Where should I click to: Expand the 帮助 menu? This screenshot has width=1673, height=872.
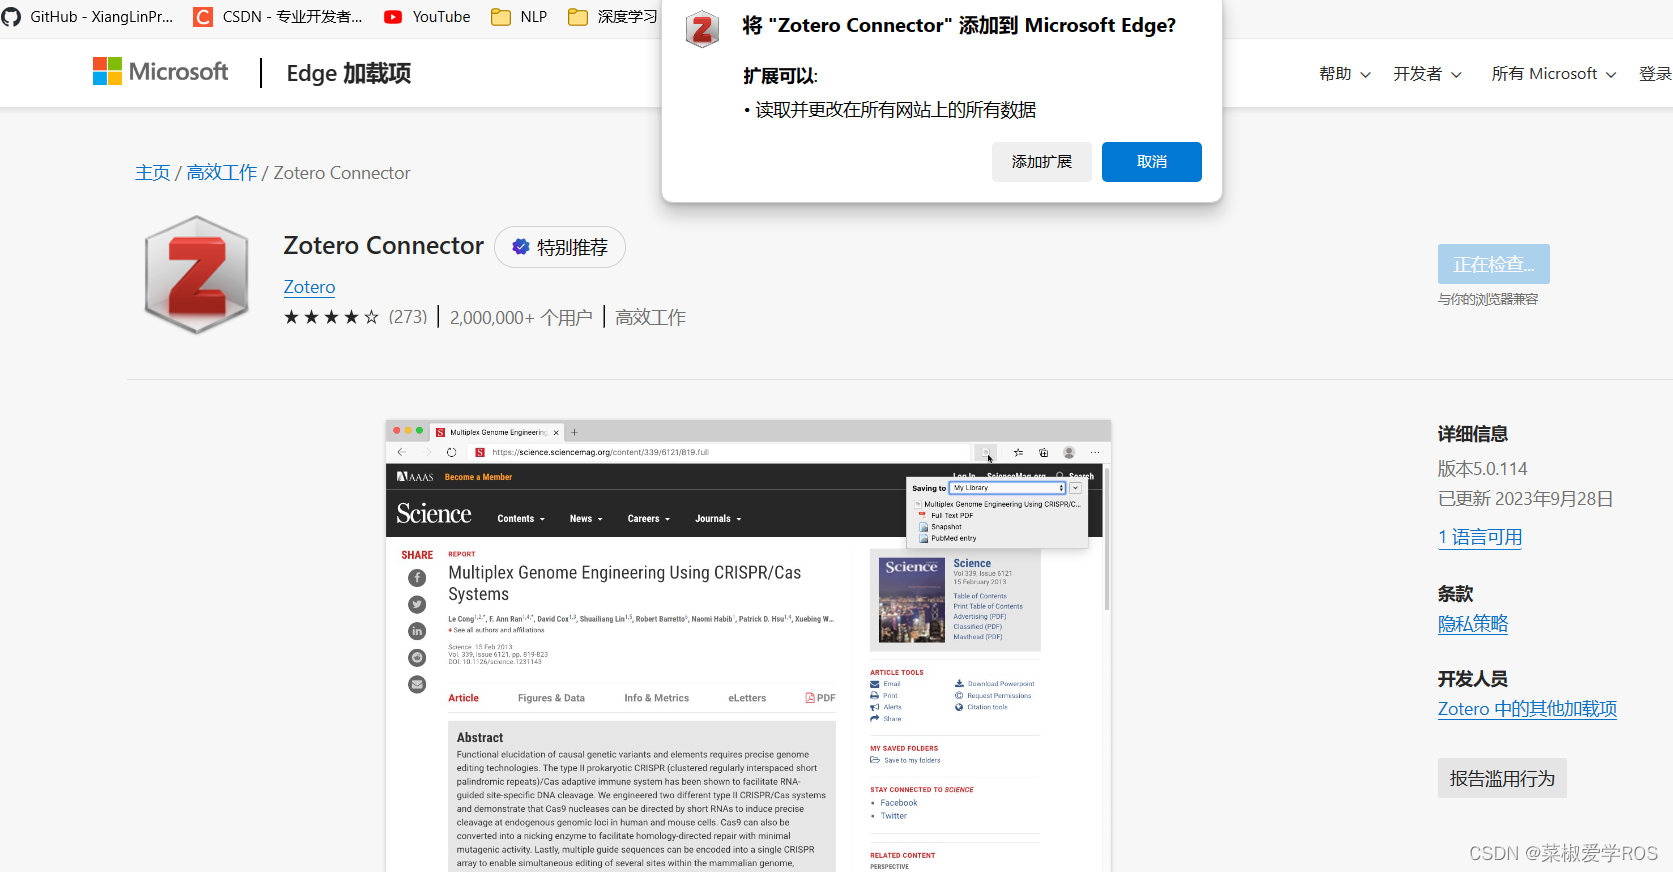tap(1344, 74)
